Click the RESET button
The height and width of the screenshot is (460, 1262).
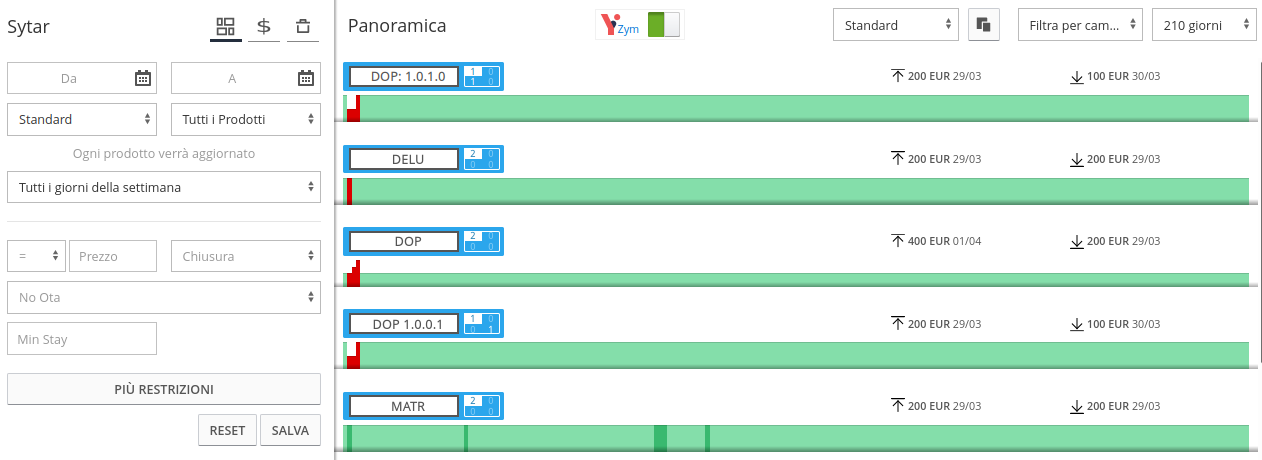point(227,430)
